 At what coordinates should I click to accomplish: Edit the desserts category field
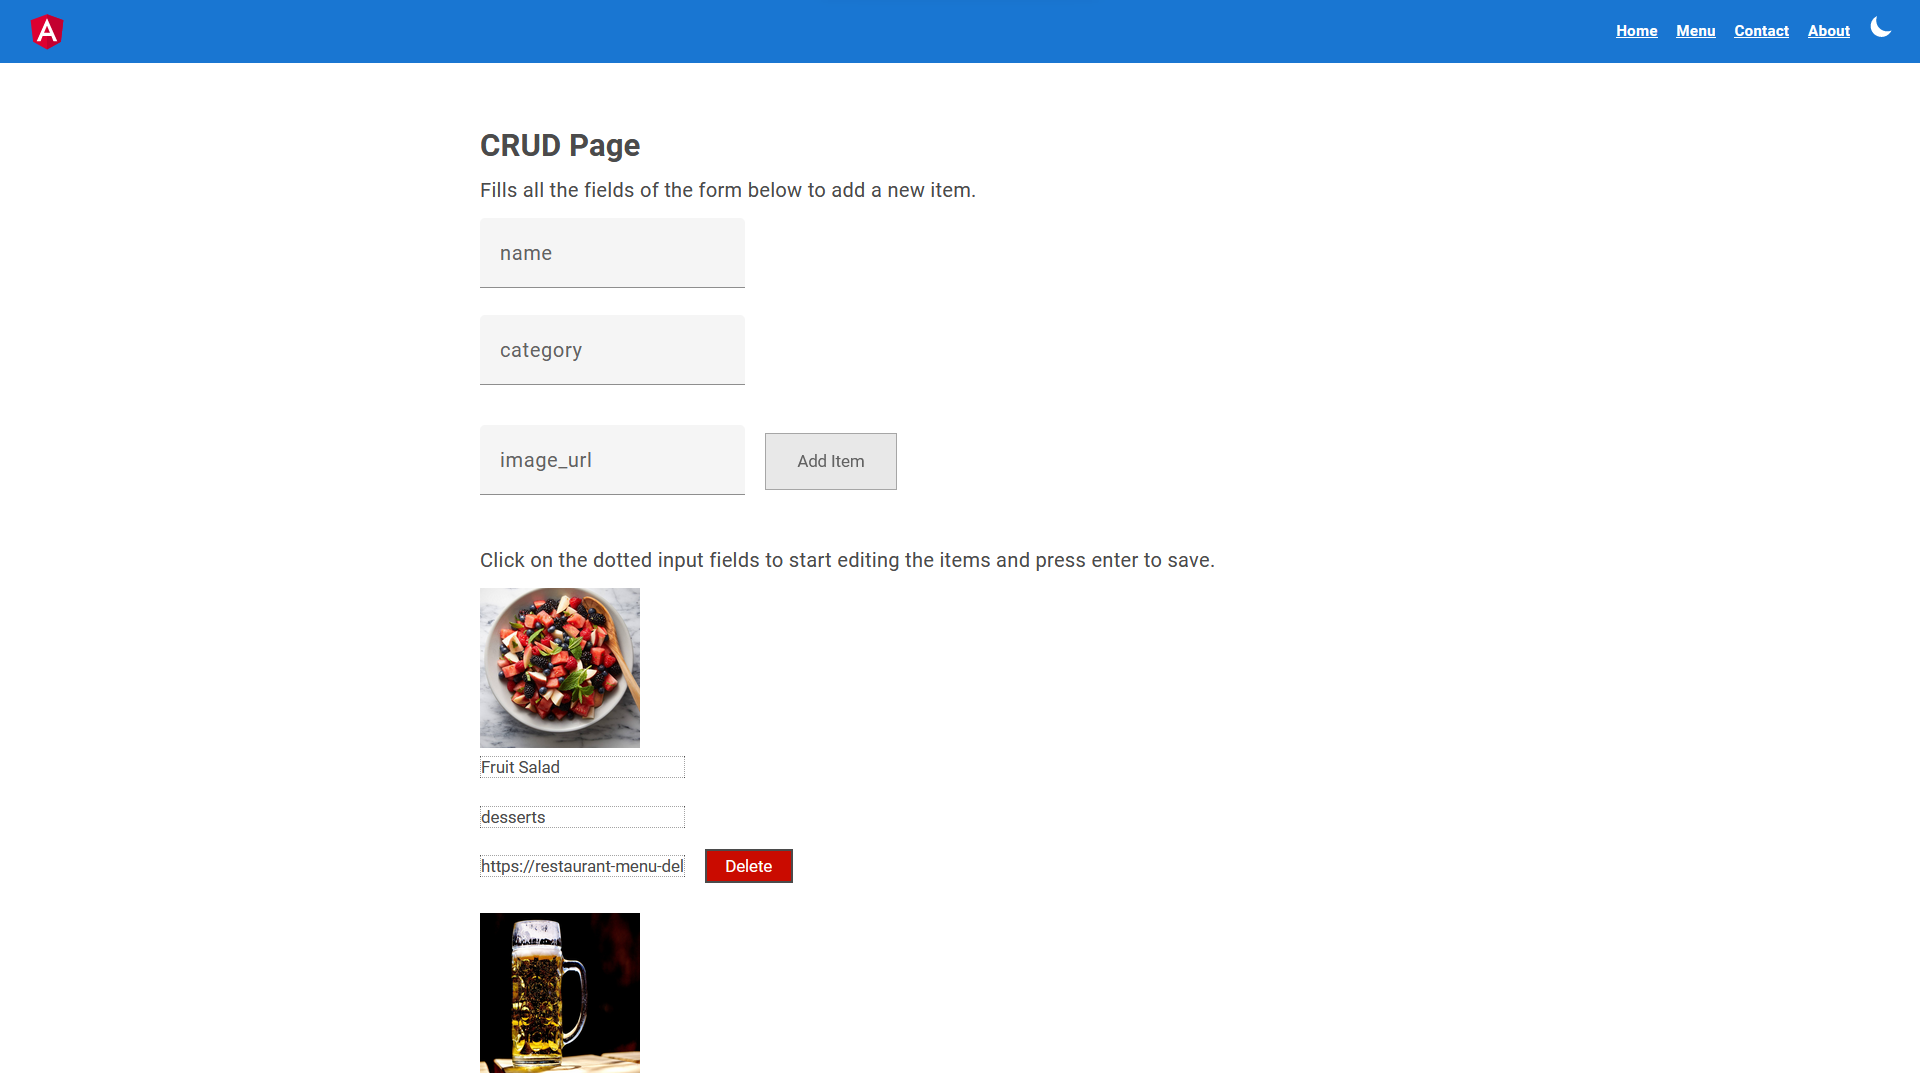point(582,817)
